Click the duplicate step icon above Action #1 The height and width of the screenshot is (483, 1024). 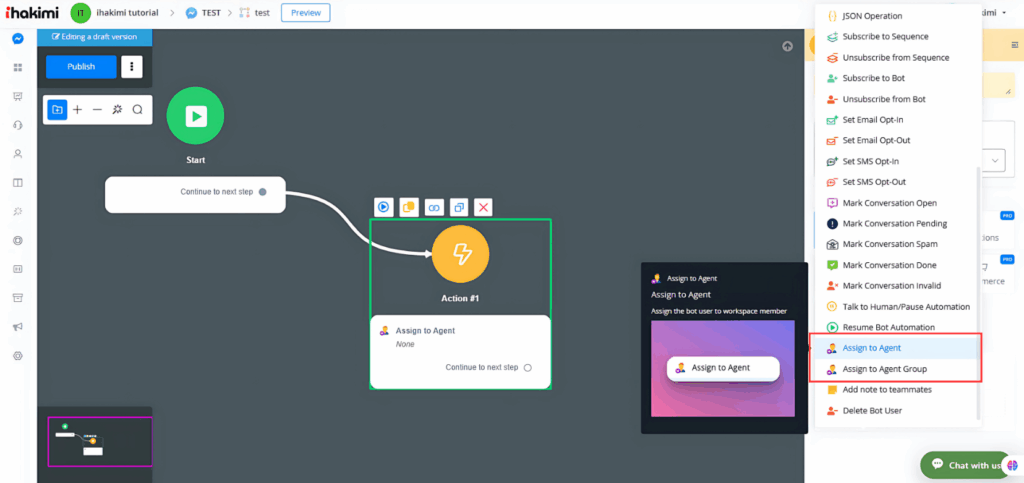(x=459, y=207)
